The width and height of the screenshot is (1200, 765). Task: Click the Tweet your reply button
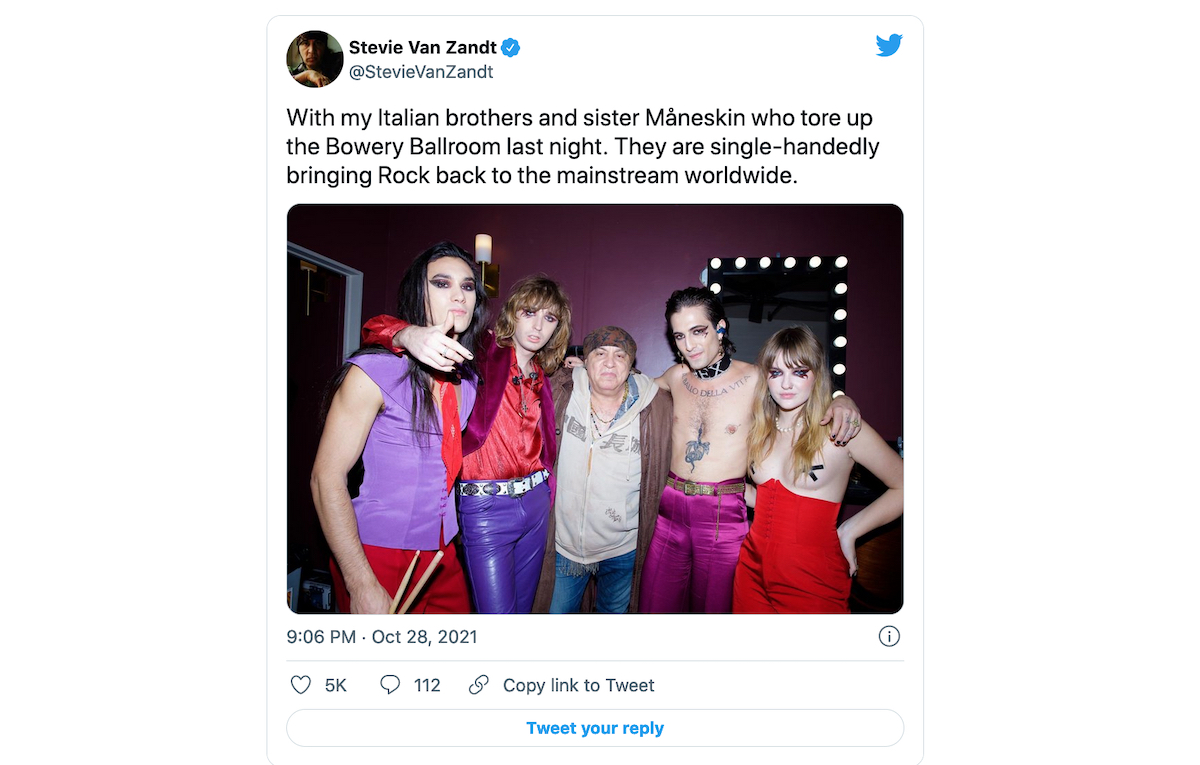[x=595, y=728]
